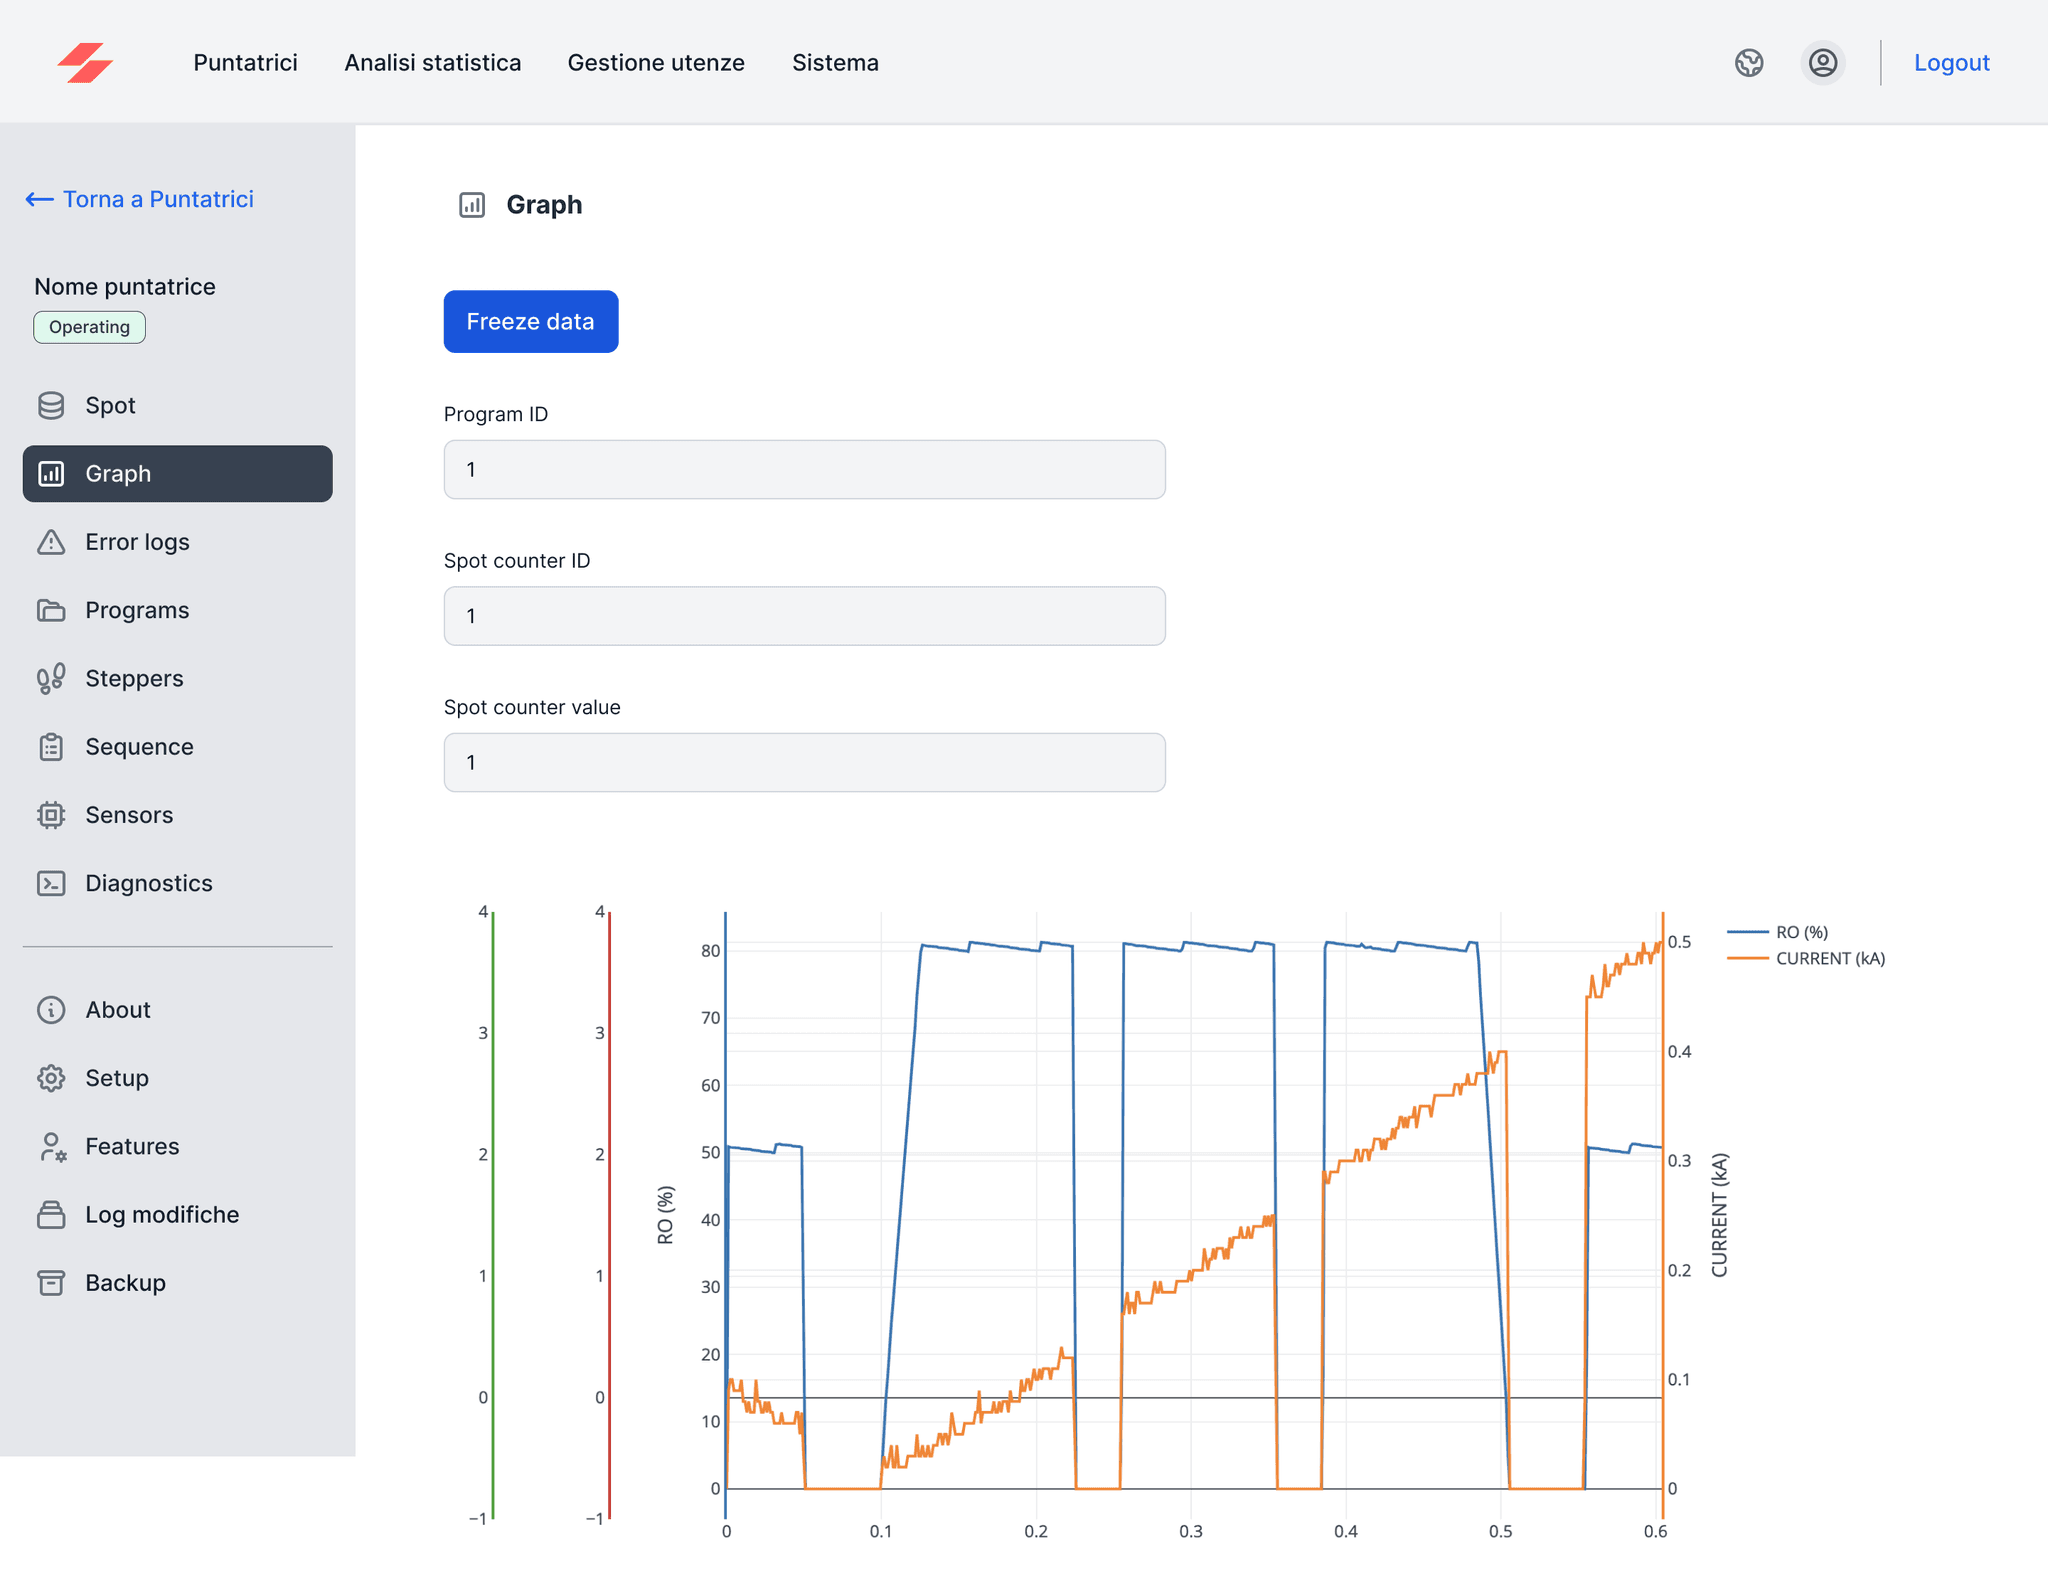Toggle CURRENT (kA) trace in legend
This screenshot has width=2048, height=1589.
pyautogui.click(x=1829, y=958)
